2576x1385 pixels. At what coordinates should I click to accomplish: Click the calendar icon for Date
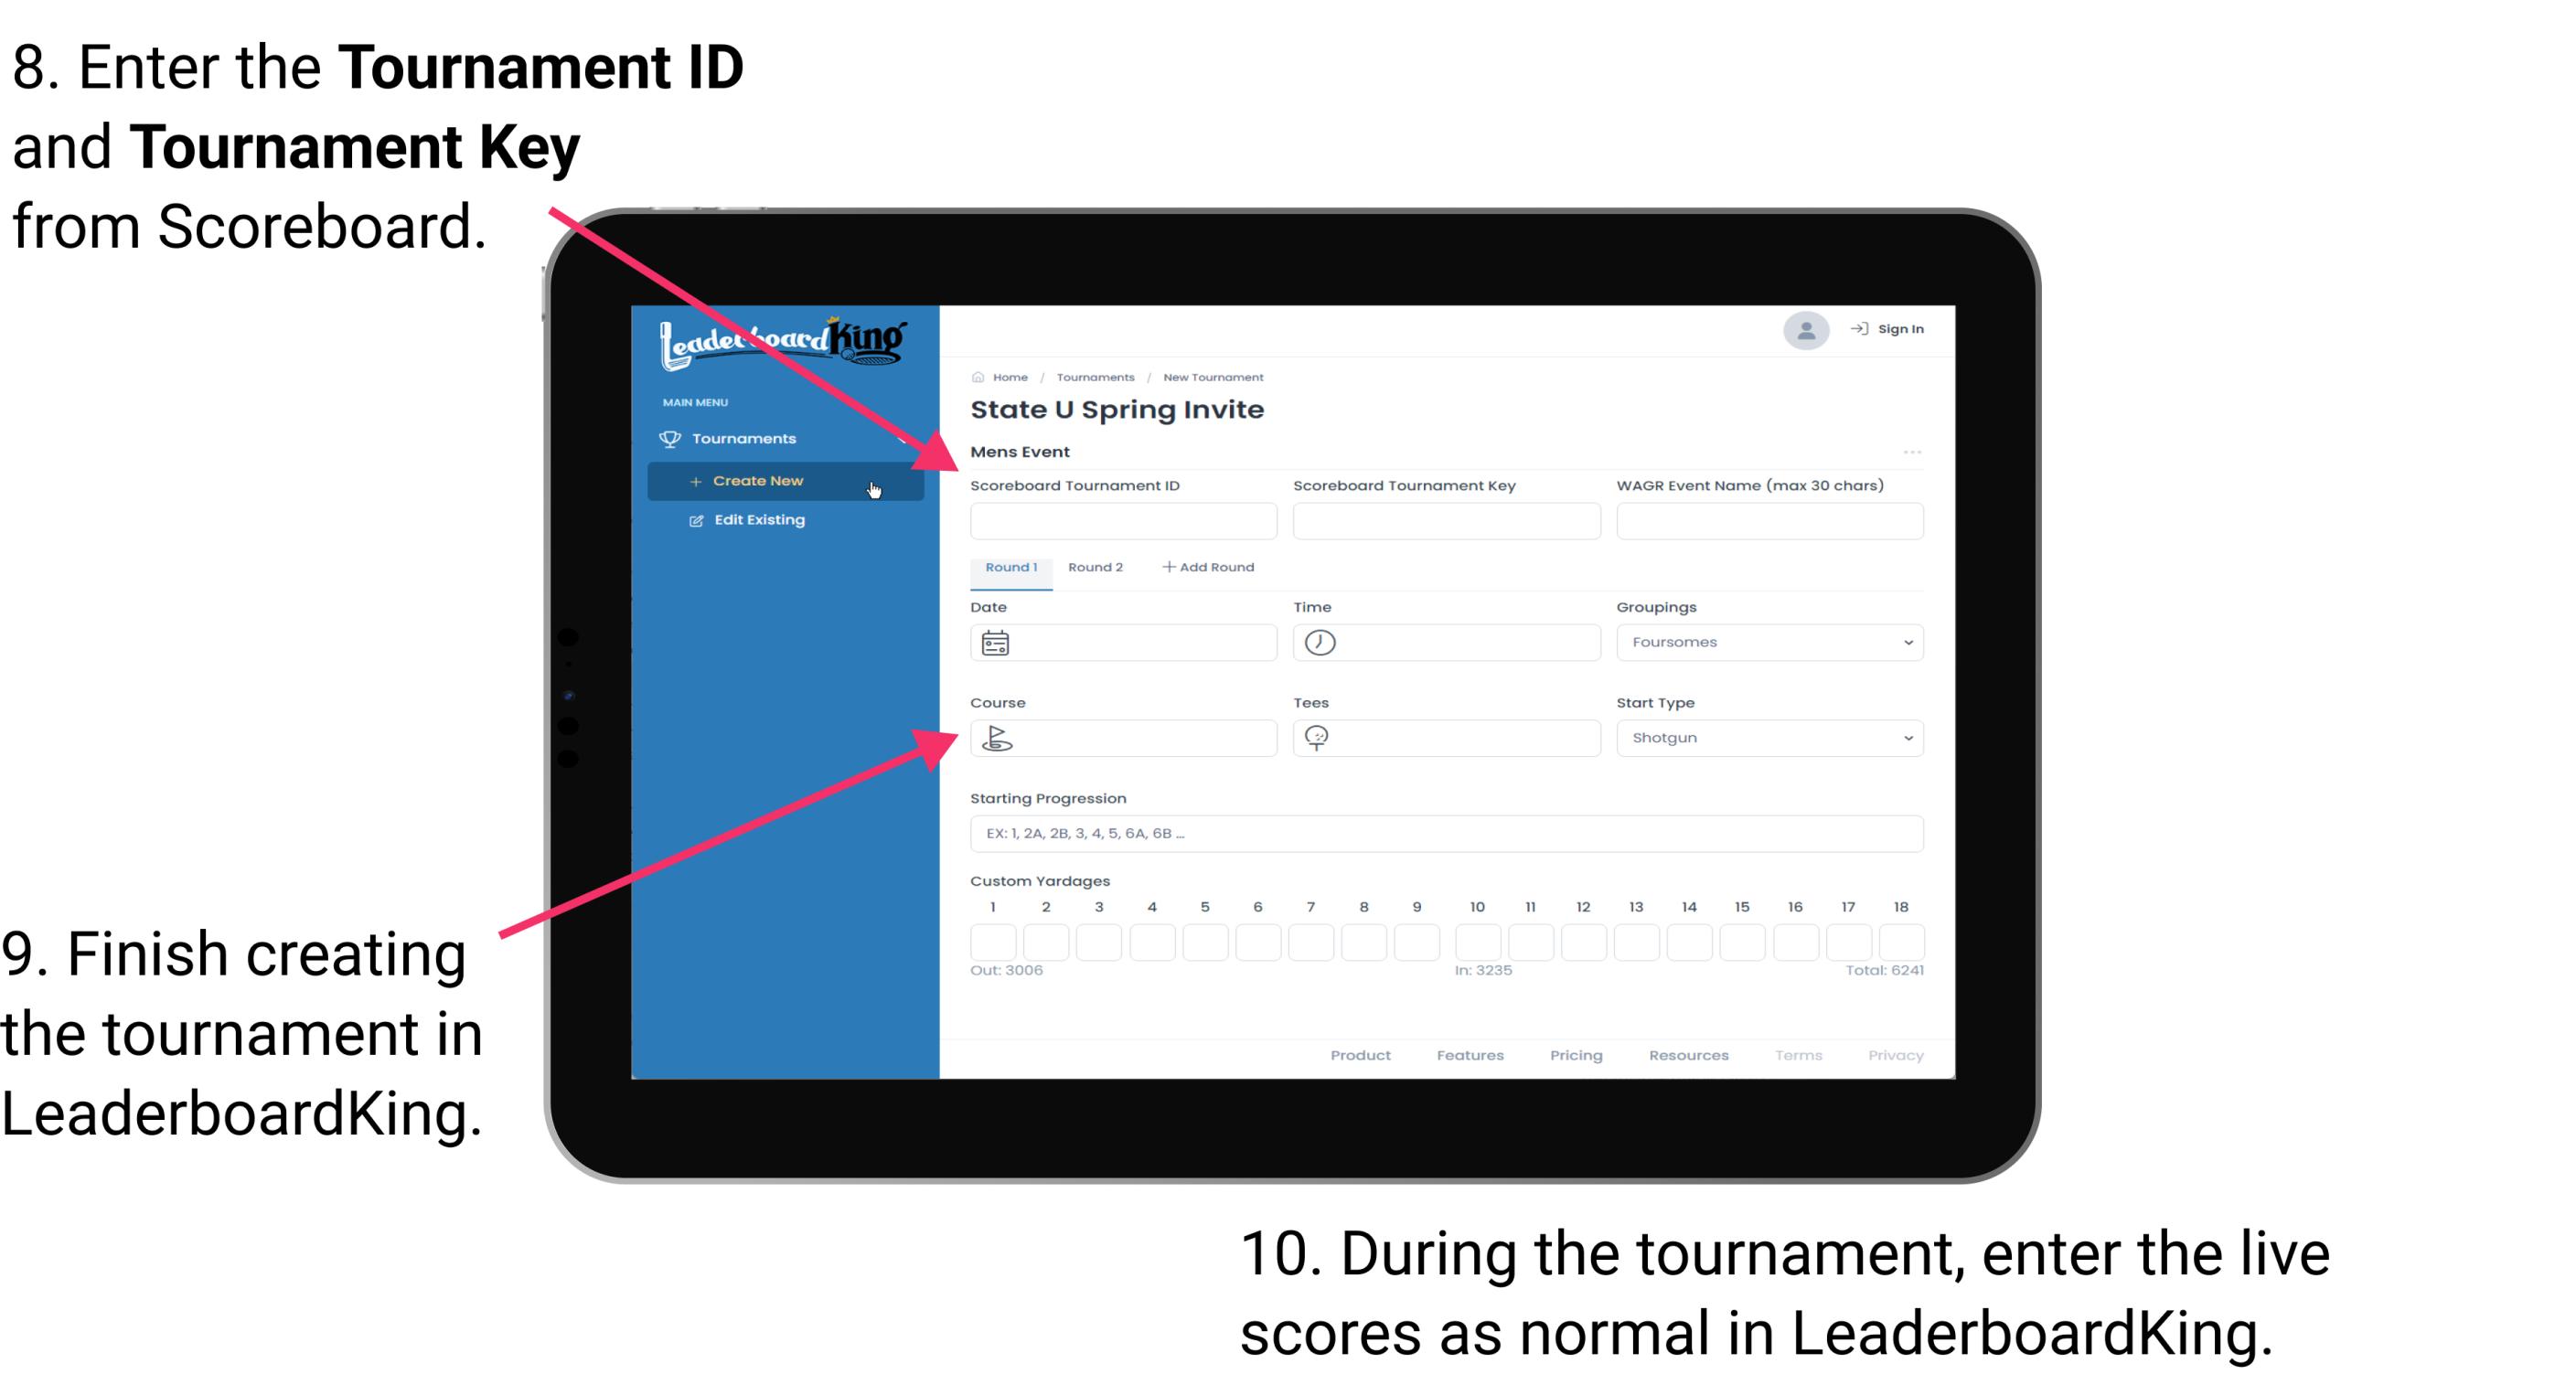pos(996,643)
